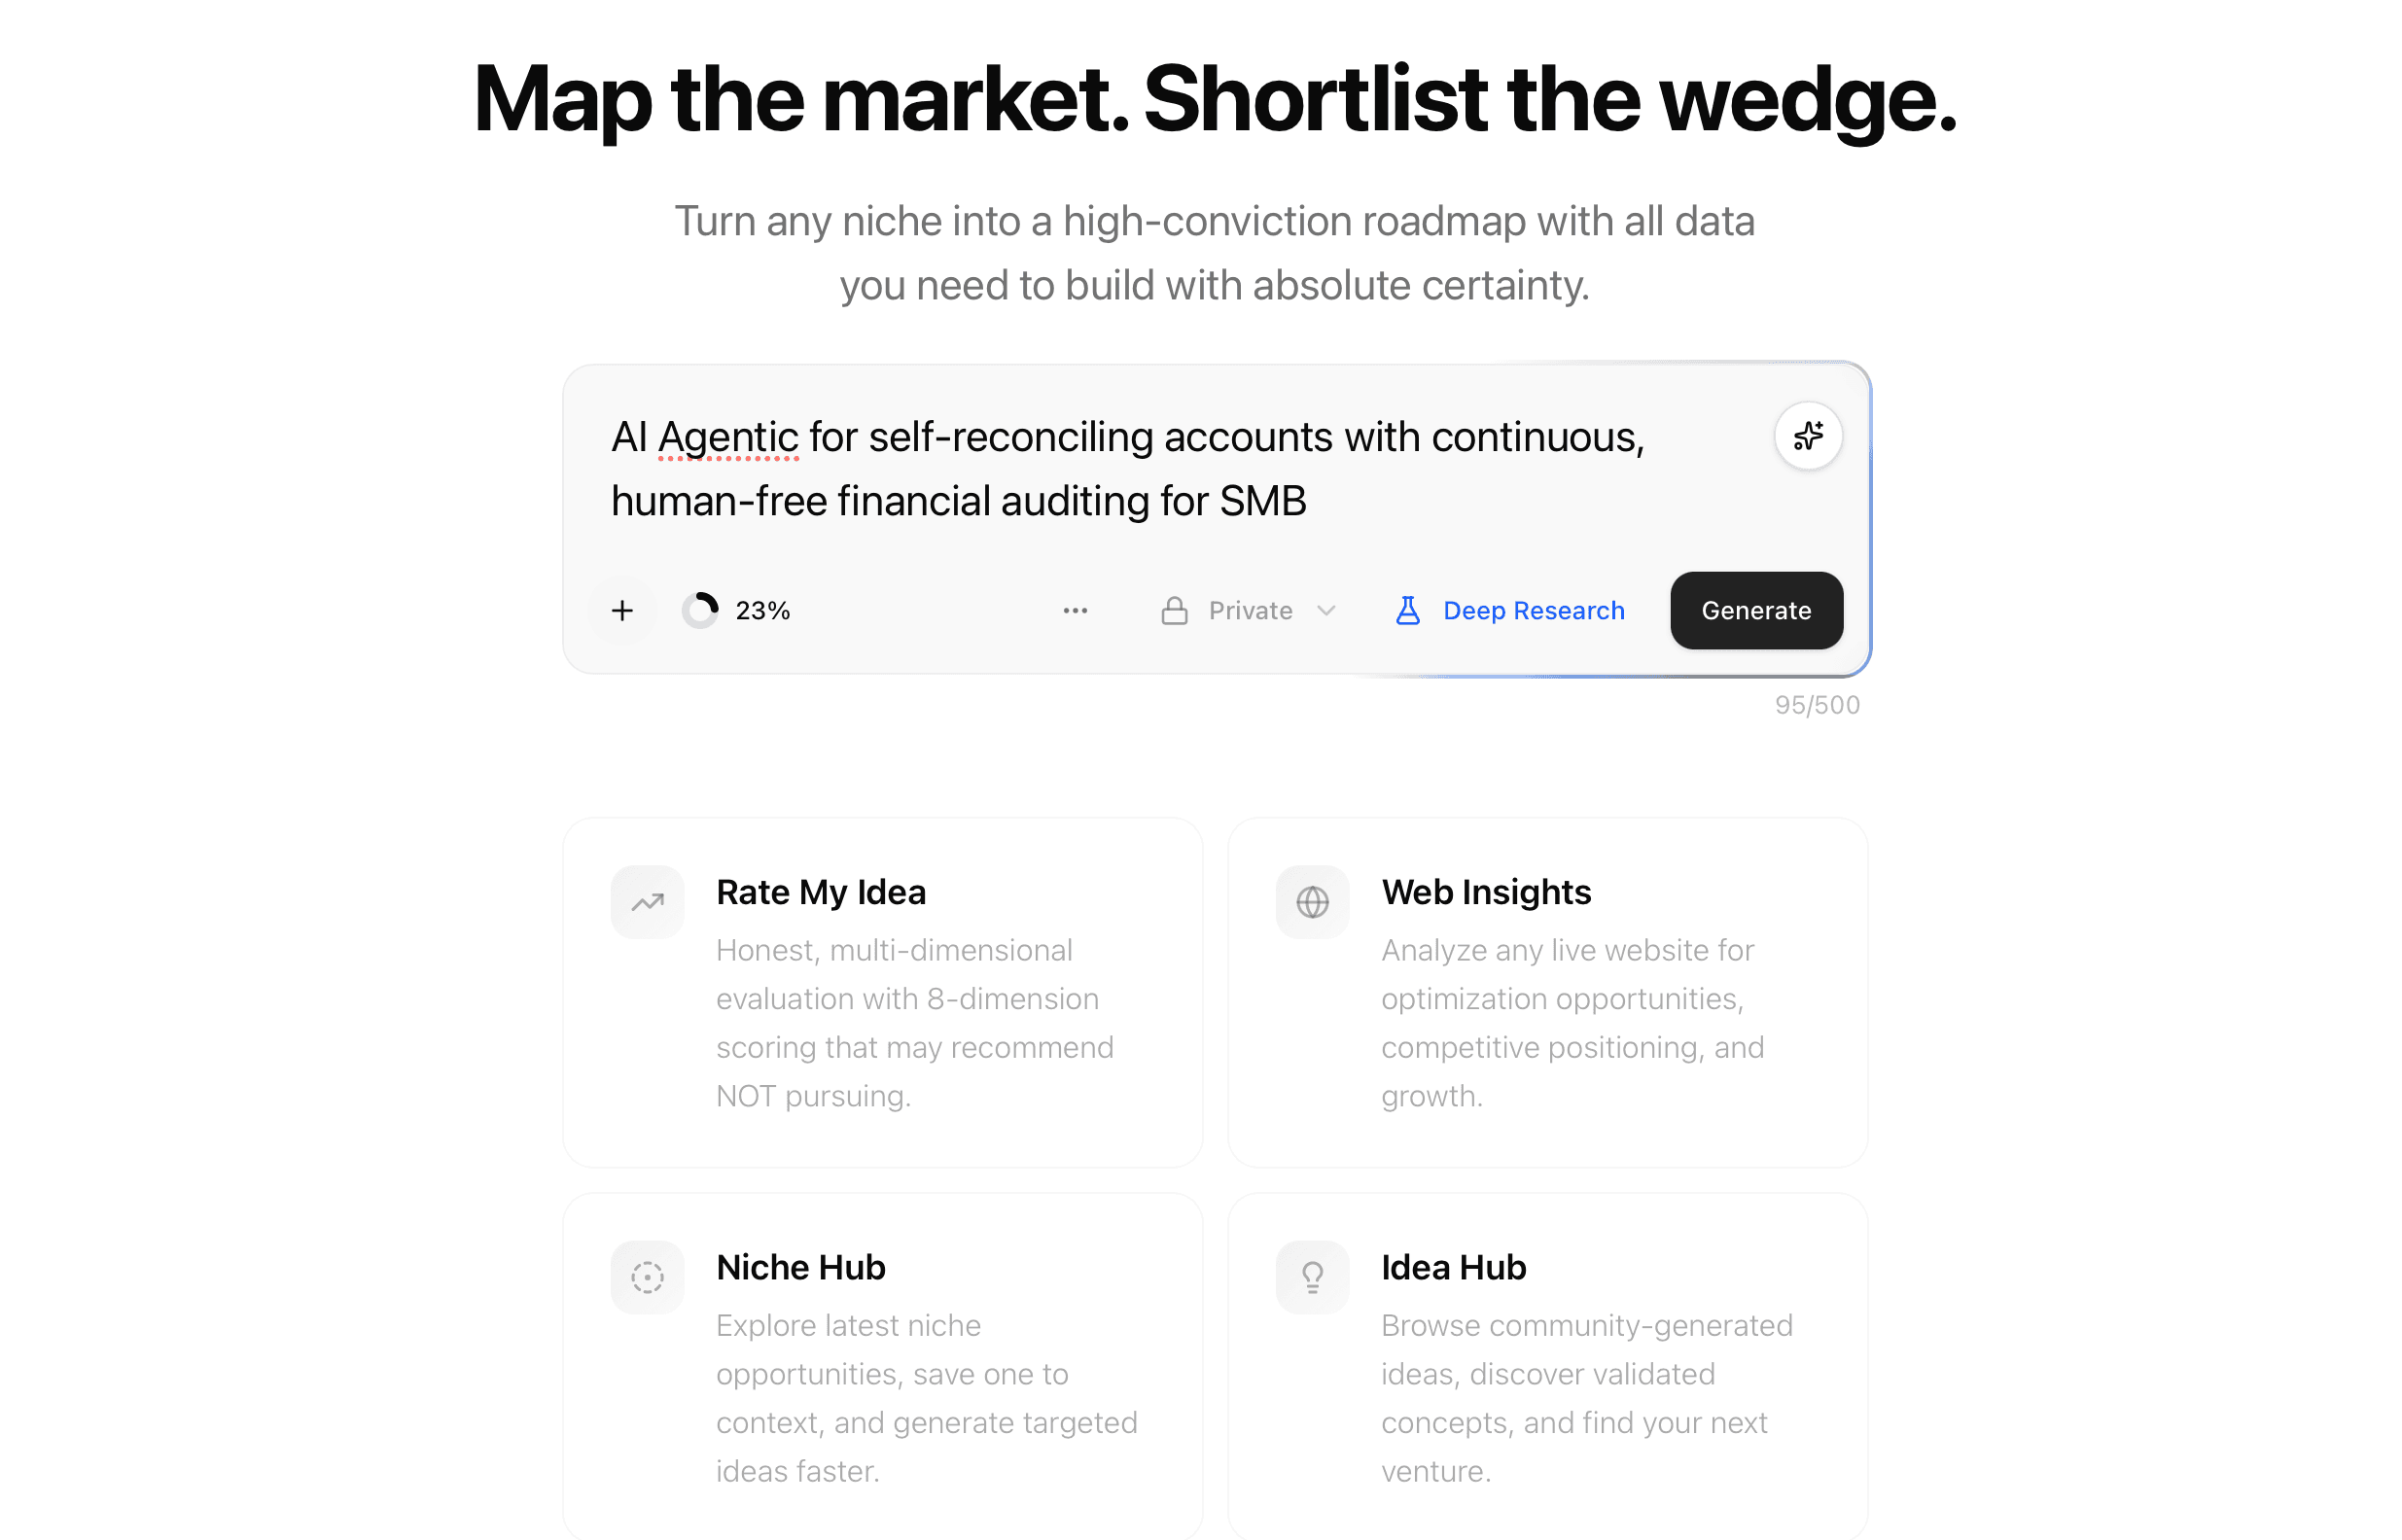This screenshot has width=2402, height=1540.
Task: Click the 23% progress ring indicator
Action: click(x=703, y=609)
